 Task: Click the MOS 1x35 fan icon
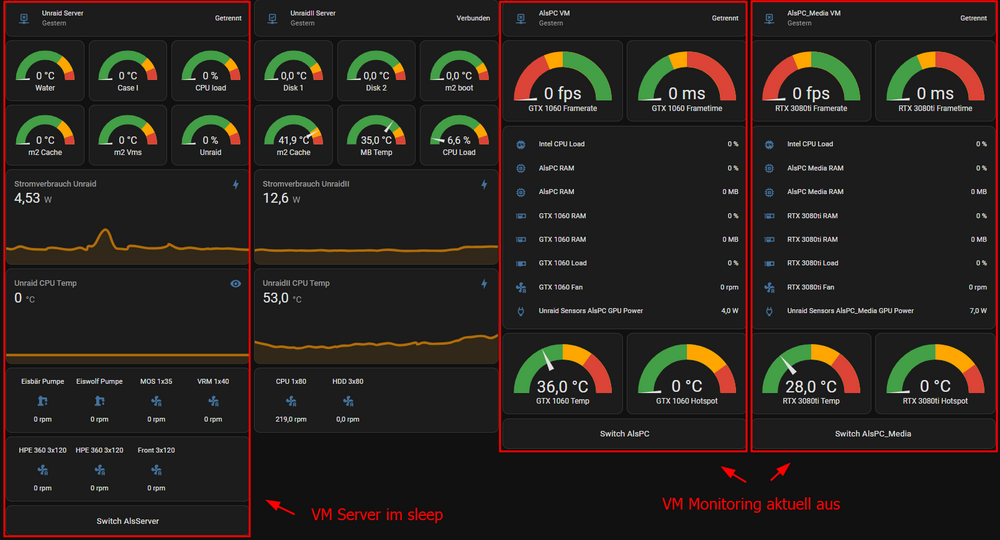click(x=156, y=401)
